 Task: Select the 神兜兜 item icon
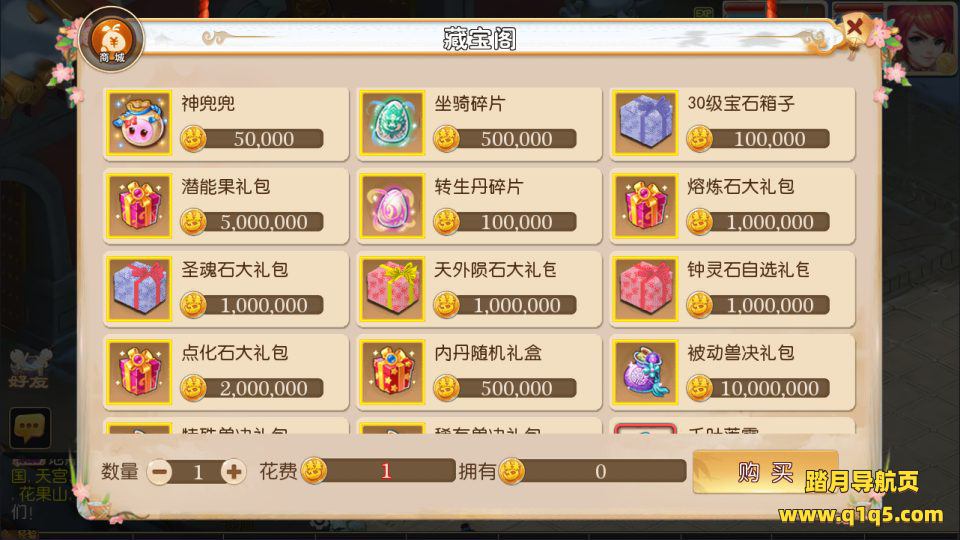[140, 123]
